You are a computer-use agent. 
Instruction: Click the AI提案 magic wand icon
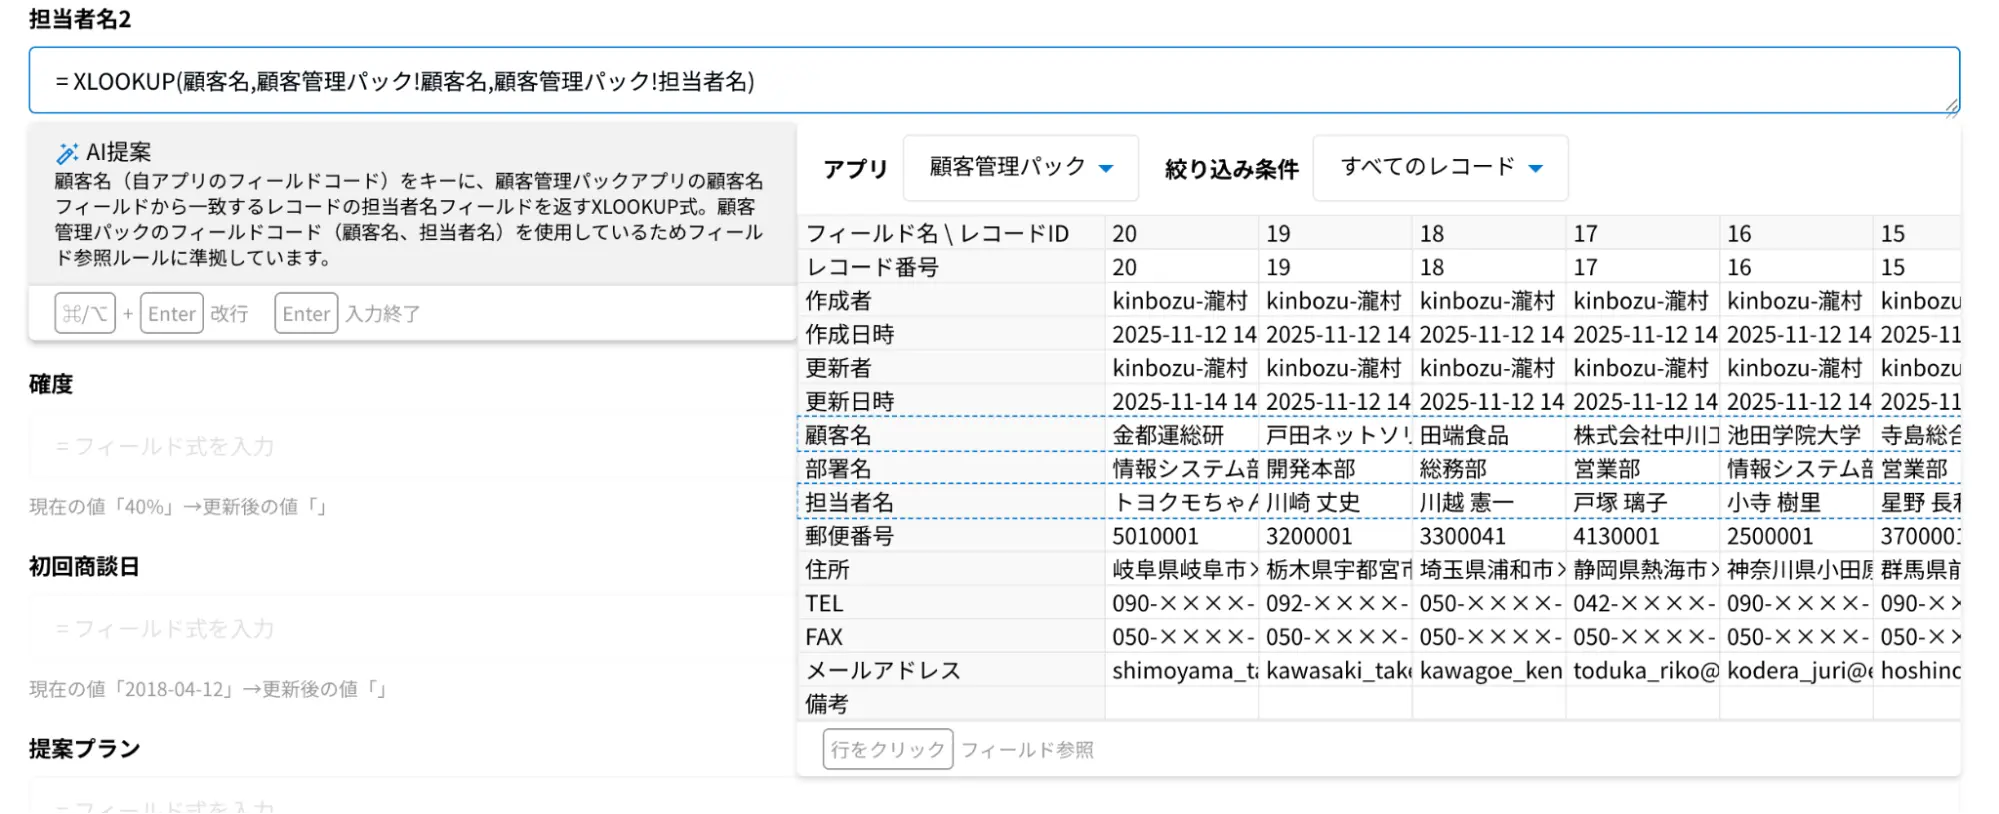(x=67, y=153)
